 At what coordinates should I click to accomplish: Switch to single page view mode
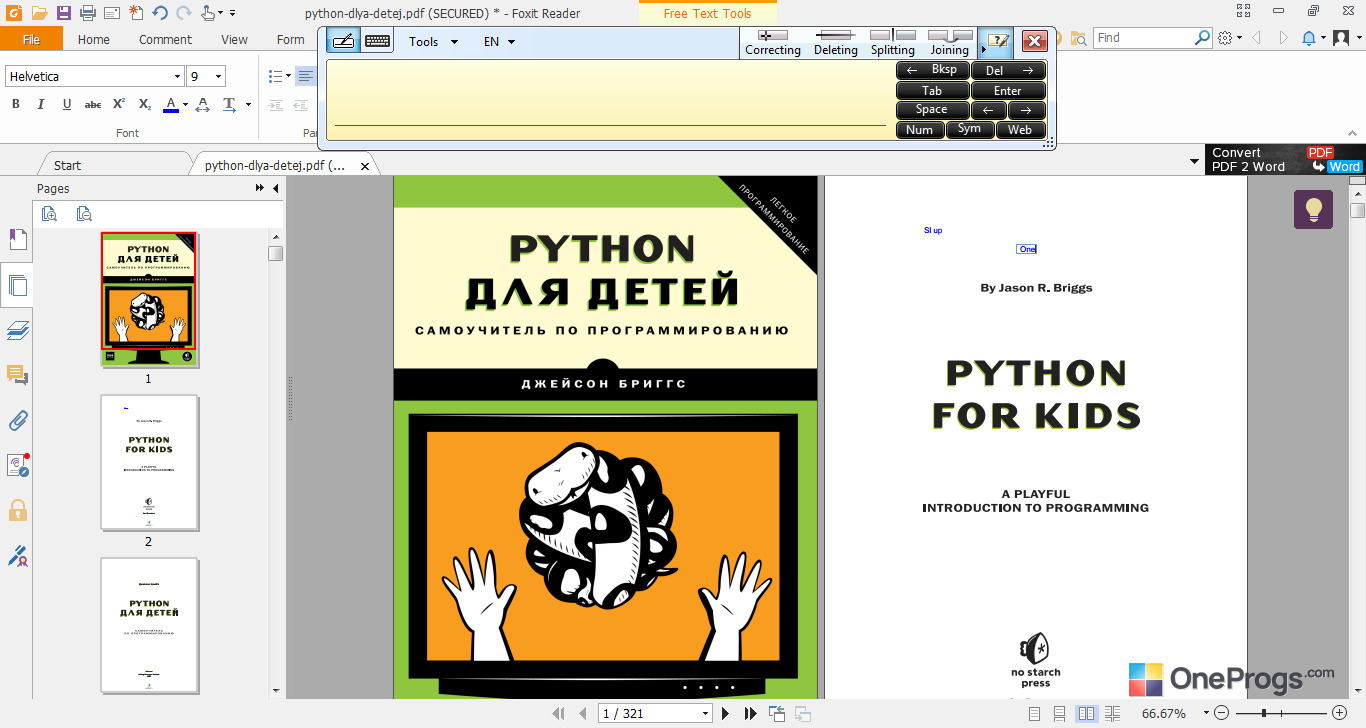[1034, 713]
